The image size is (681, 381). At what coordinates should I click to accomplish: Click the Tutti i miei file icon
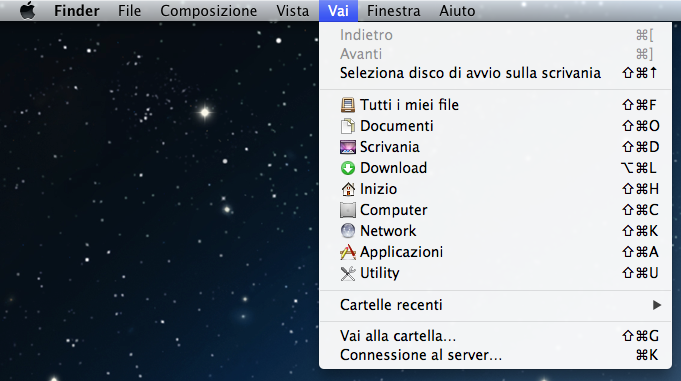coord(347,105)
